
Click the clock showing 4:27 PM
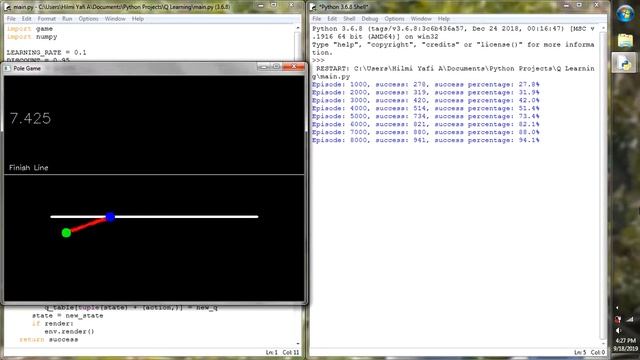tap(625, 340)
